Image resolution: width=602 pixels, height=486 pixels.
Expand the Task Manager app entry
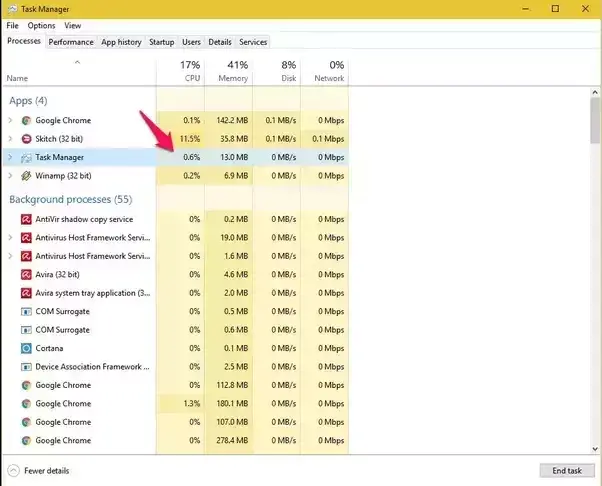coord(10,157)
